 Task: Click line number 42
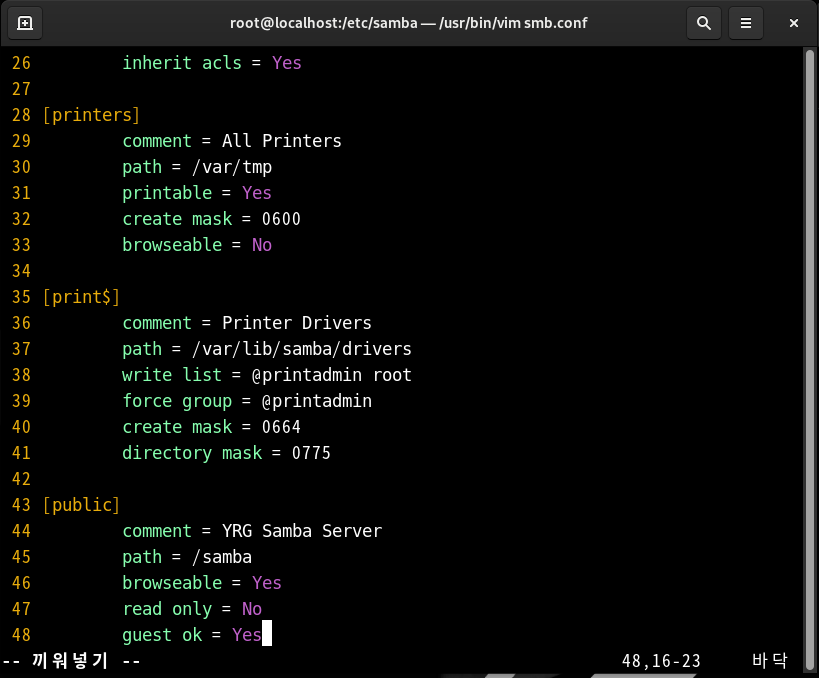click(21, 479)
